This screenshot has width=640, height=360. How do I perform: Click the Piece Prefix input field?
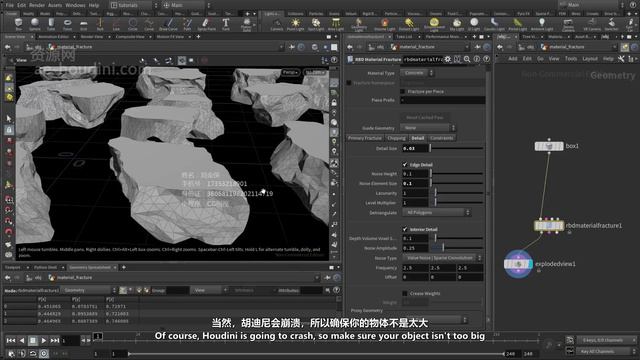(x=442, y=100)
